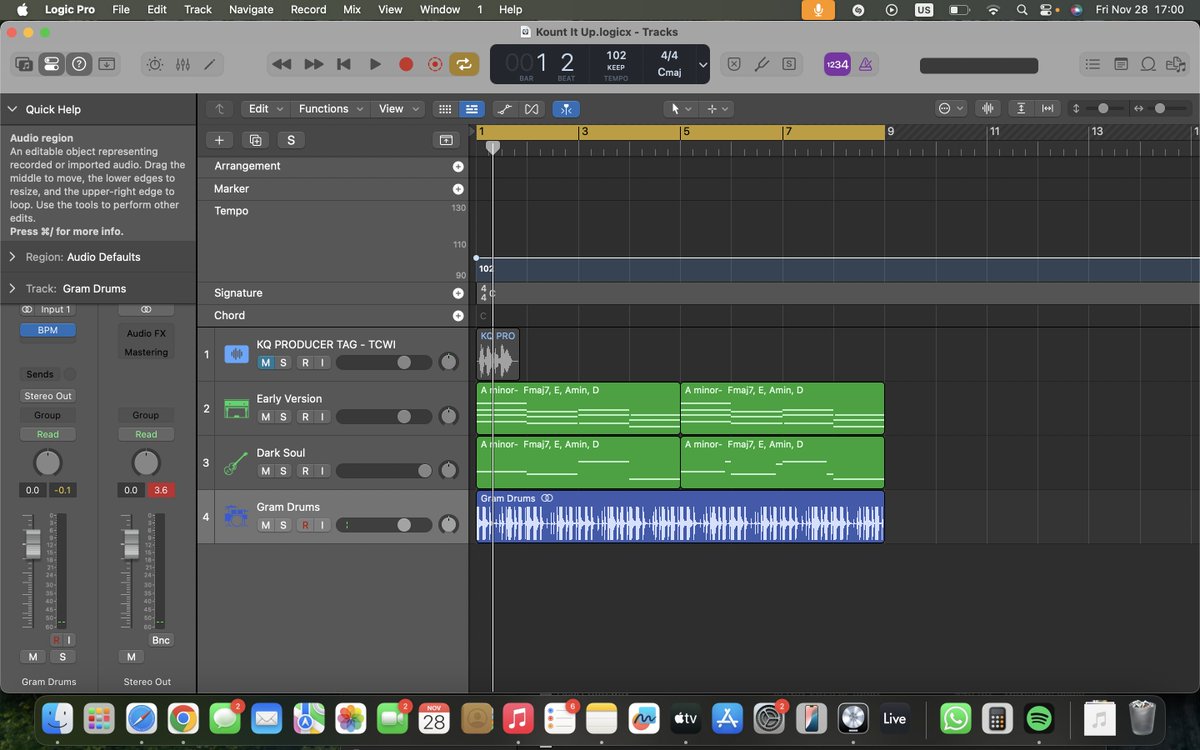Adjust the vertical zoom slider
This screenshot has height=750, width=1200.
(x=1103, y=109)
